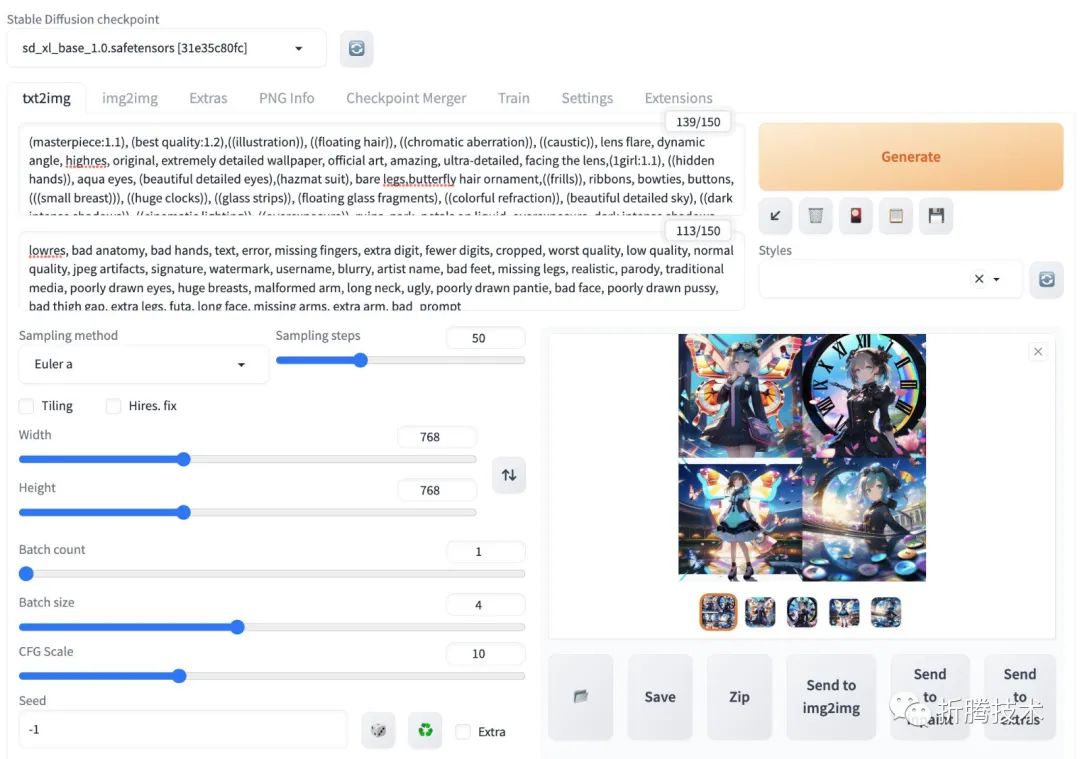Screen dimensions: 1080x759
Task: Open the Train tab
Action: (514, 98)
